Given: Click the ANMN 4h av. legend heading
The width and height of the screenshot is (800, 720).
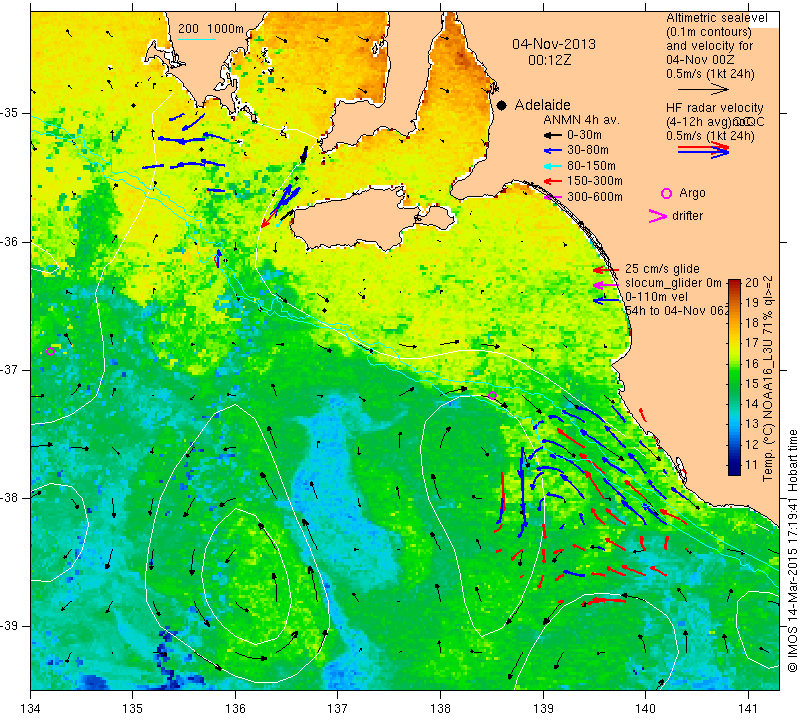Looking at the screenshot, I should pyautogui.click(x=581, y=120).
